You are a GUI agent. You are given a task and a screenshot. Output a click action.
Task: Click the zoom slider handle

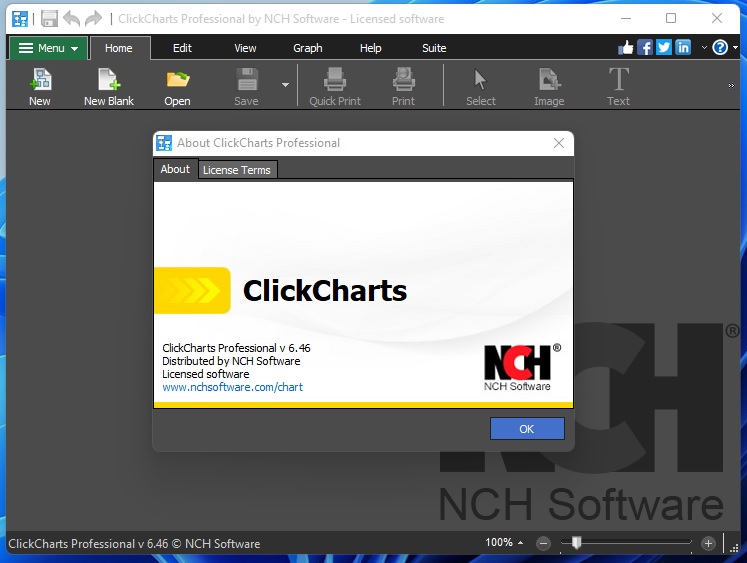tap(576, 542)
